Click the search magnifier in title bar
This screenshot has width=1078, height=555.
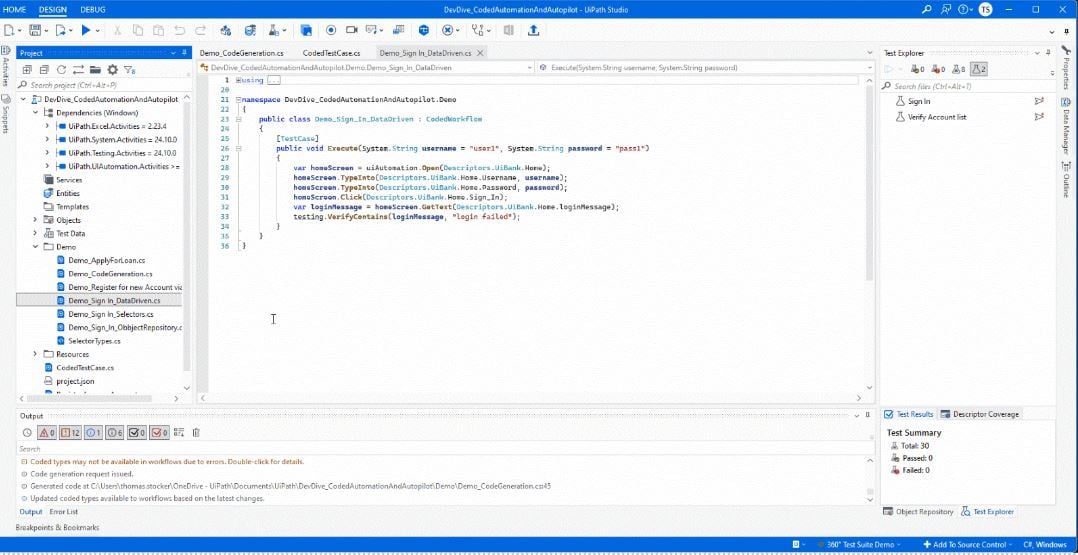pos(927,10)
